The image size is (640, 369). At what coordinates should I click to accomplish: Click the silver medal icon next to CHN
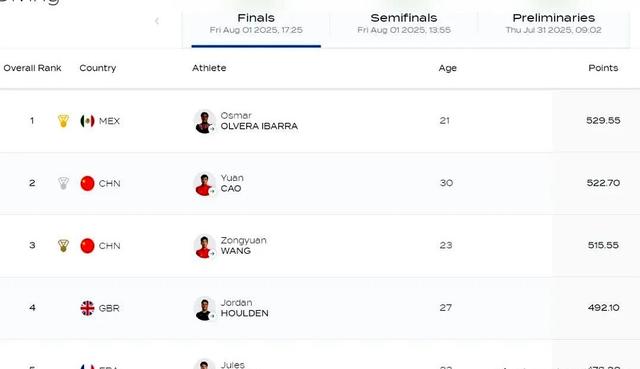[63, 183]
